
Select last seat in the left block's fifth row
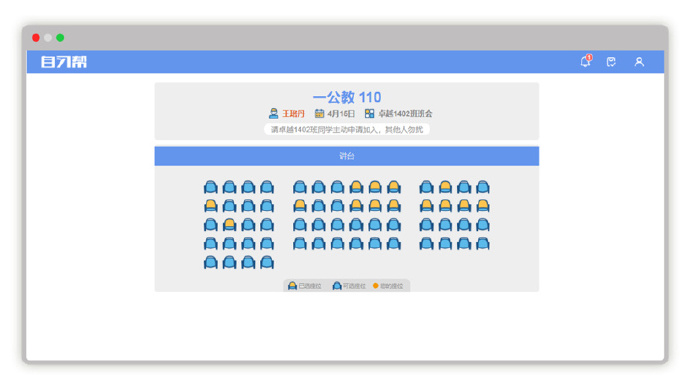(x=267, y=262)
